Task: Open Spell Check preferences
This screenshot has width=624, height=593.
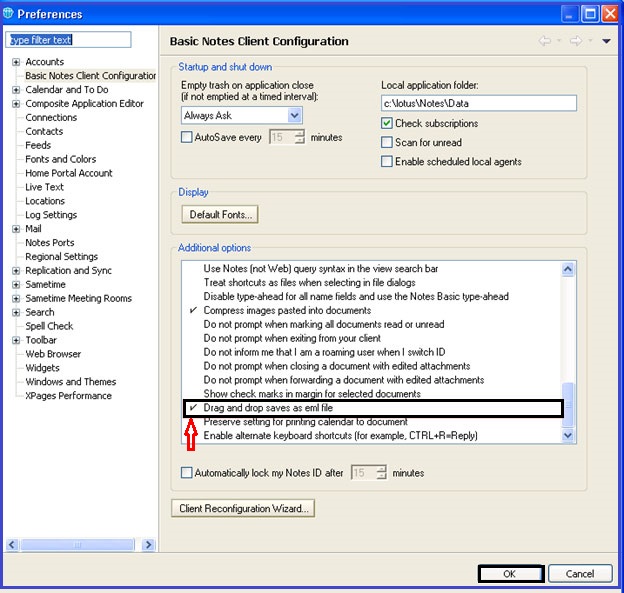Action: (x=49, y=326)
